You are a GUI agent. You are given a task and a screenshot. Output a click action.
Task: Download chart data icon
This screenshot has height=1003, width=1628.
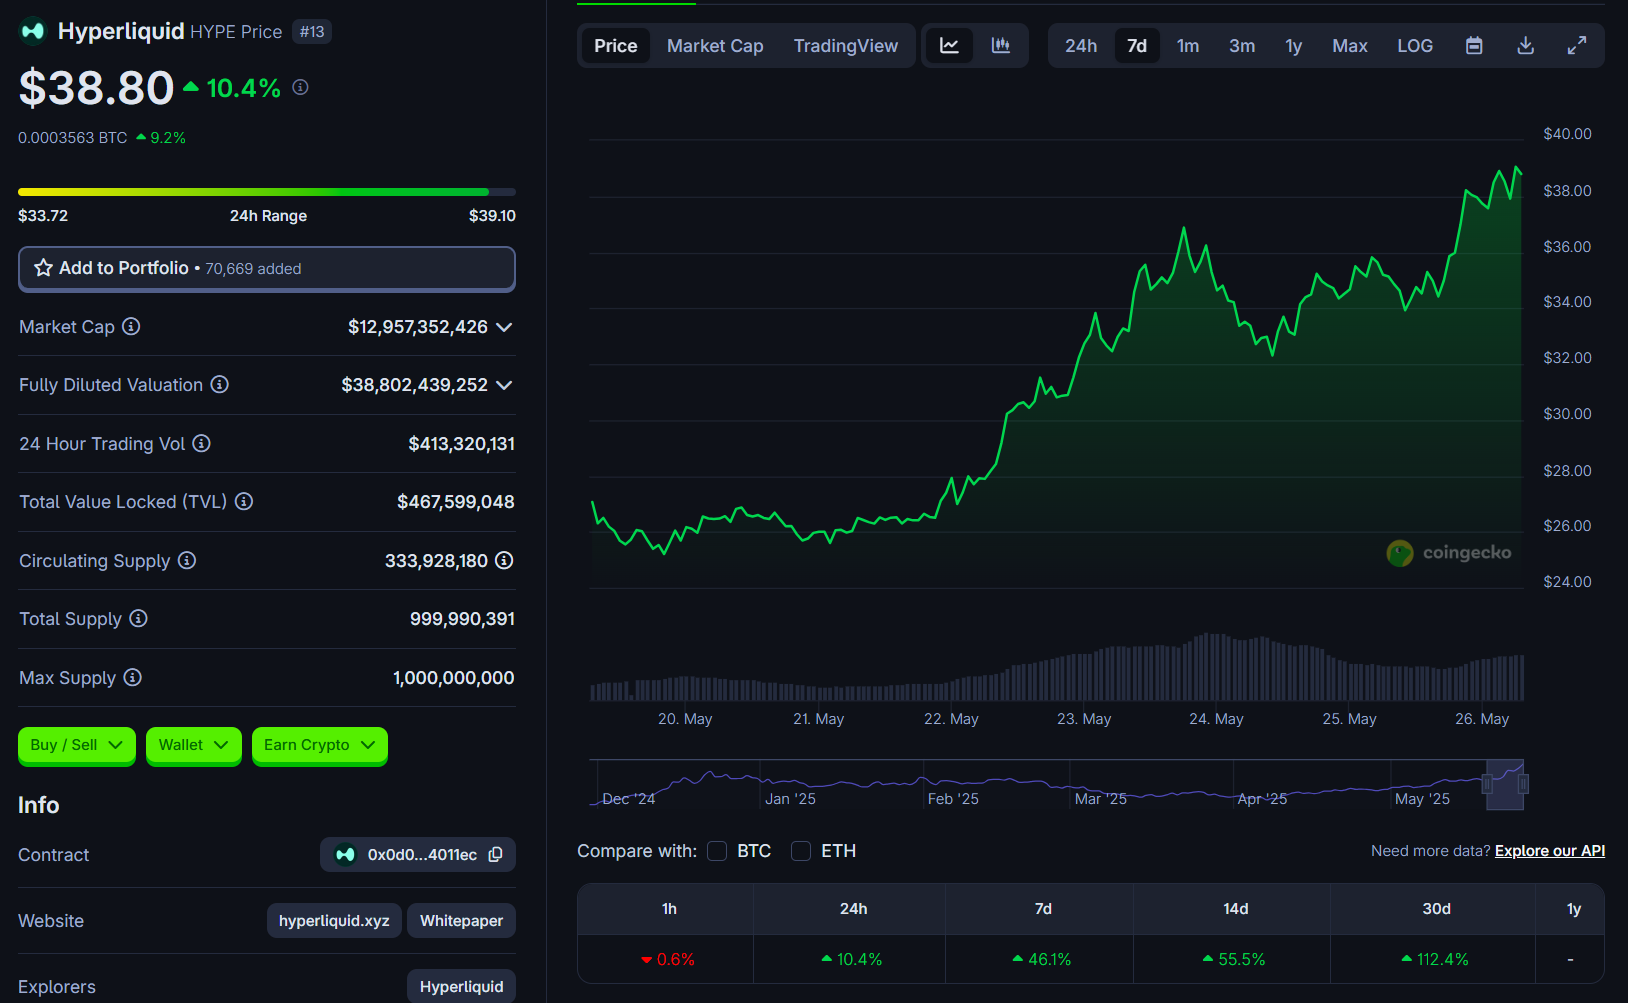point(1525,46)
